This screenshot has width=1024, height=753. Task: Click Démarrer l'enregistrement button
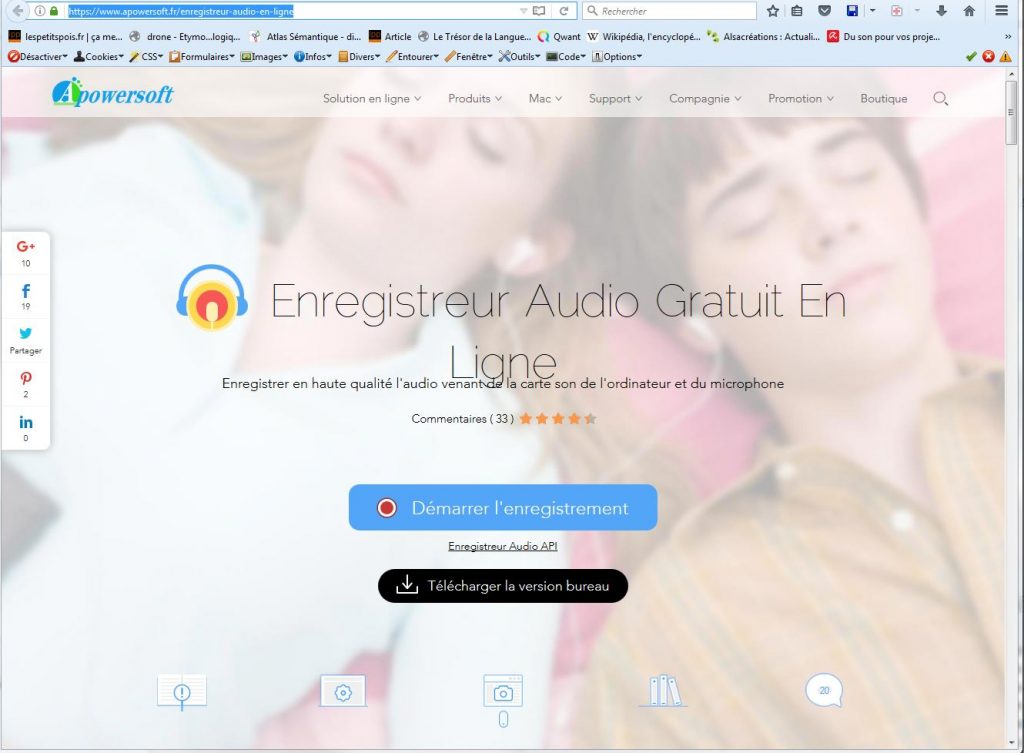coord(503,507)
